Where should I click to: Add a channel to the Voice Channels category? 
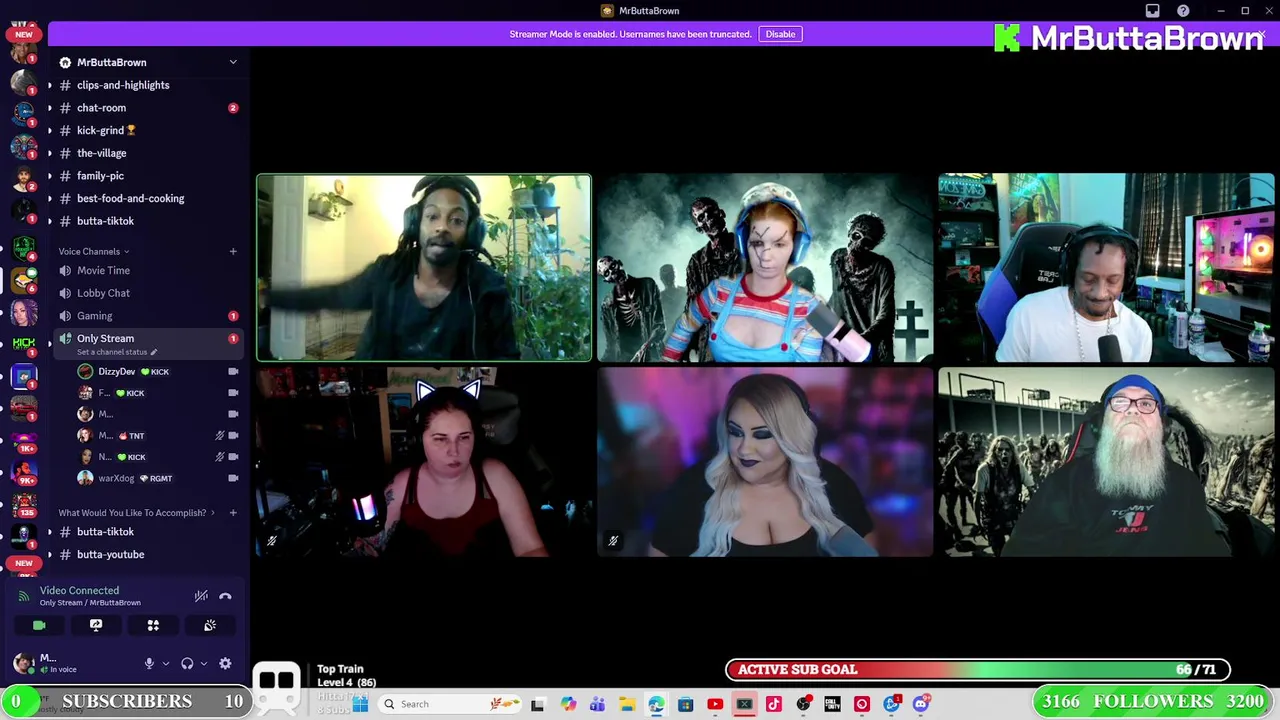click(233, 251)
